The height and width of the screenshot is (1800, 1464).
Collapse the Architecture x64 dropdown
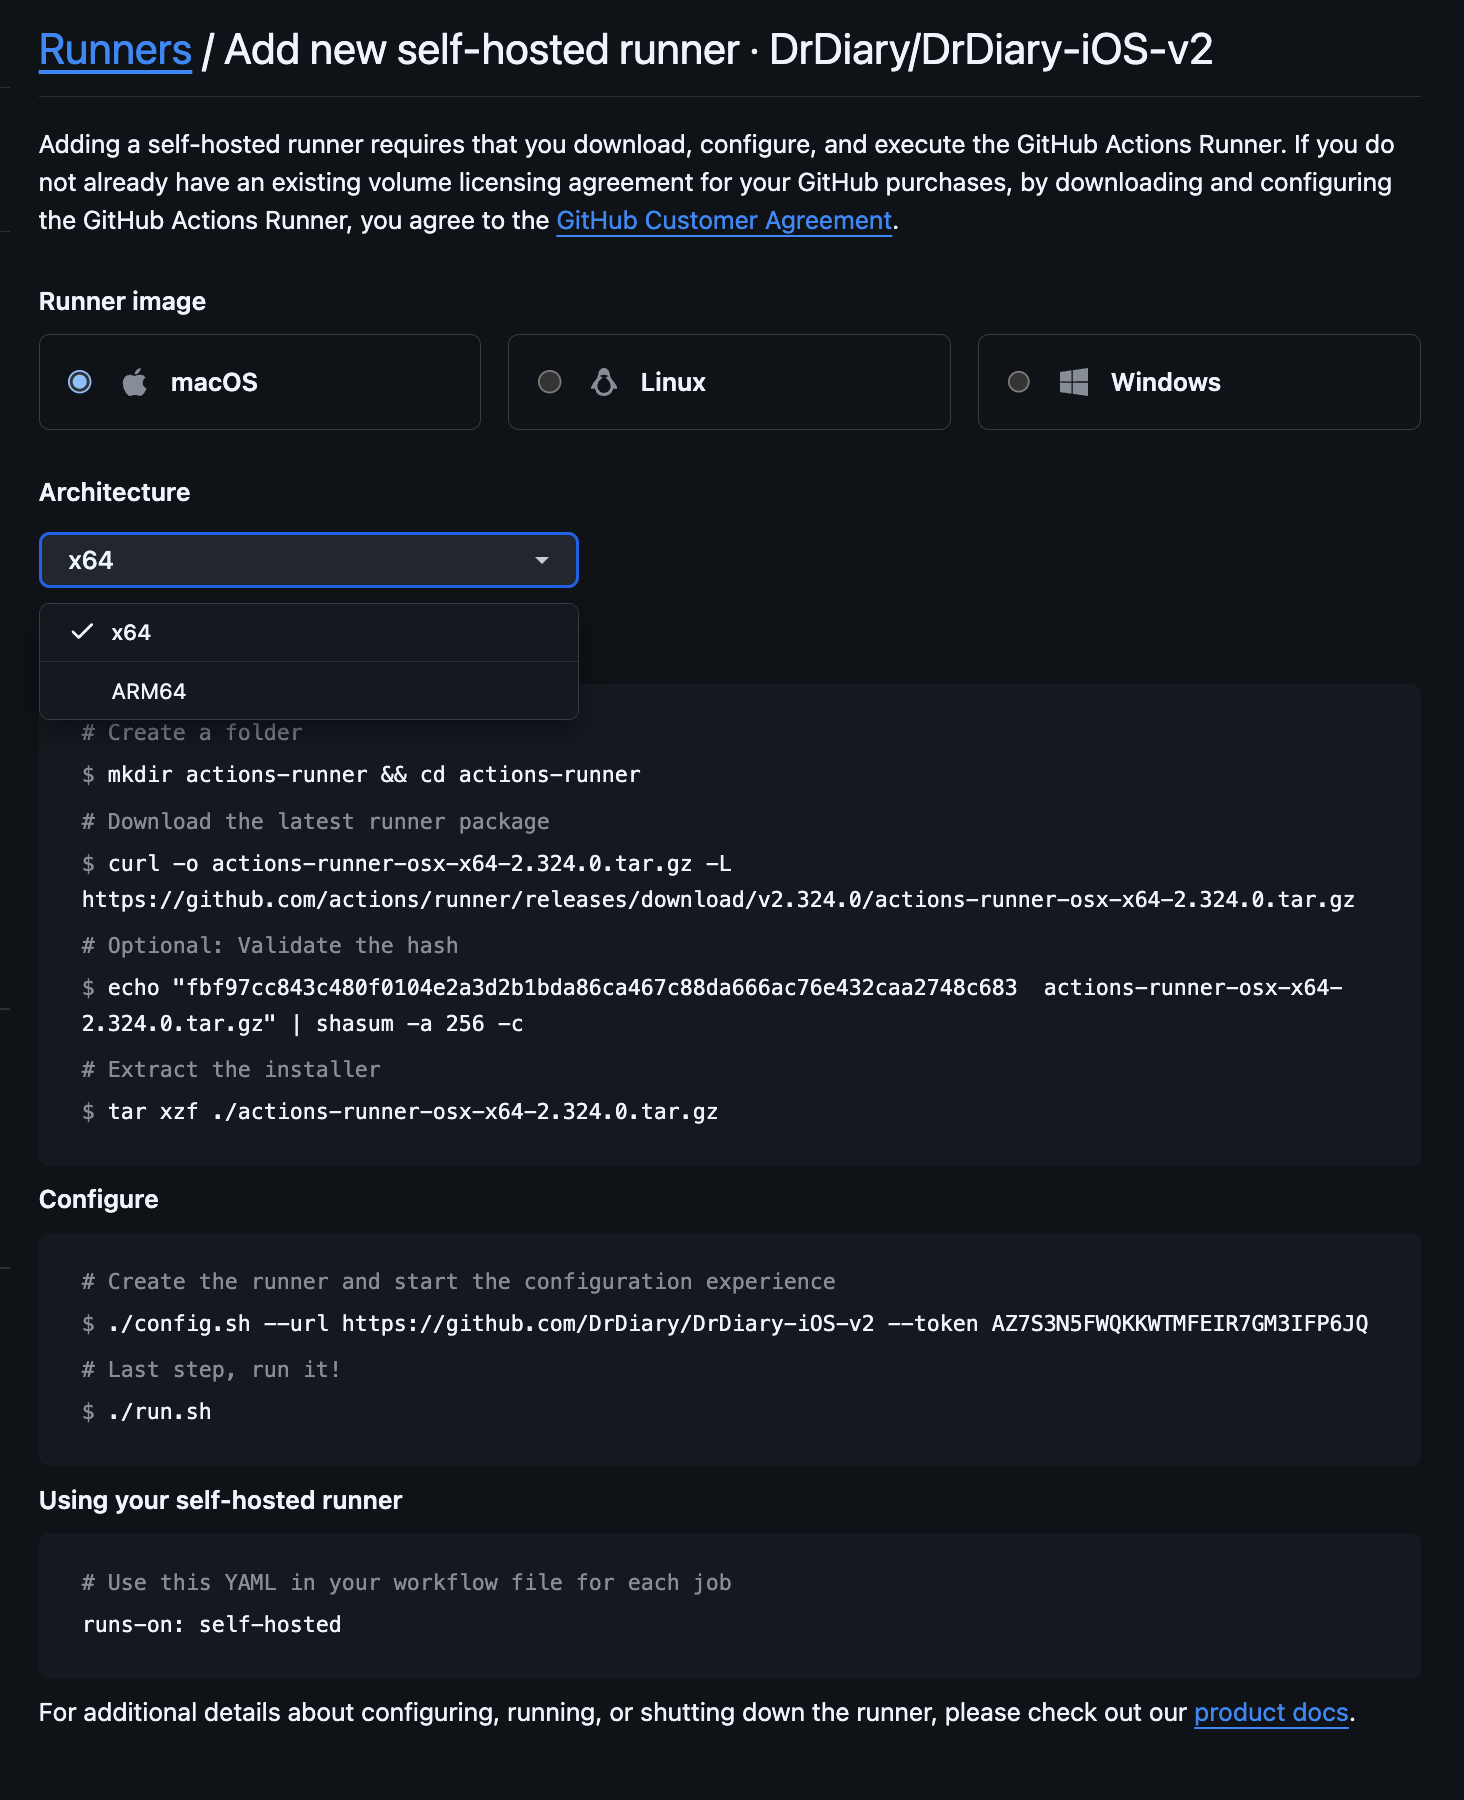click(x=309, y=560)
